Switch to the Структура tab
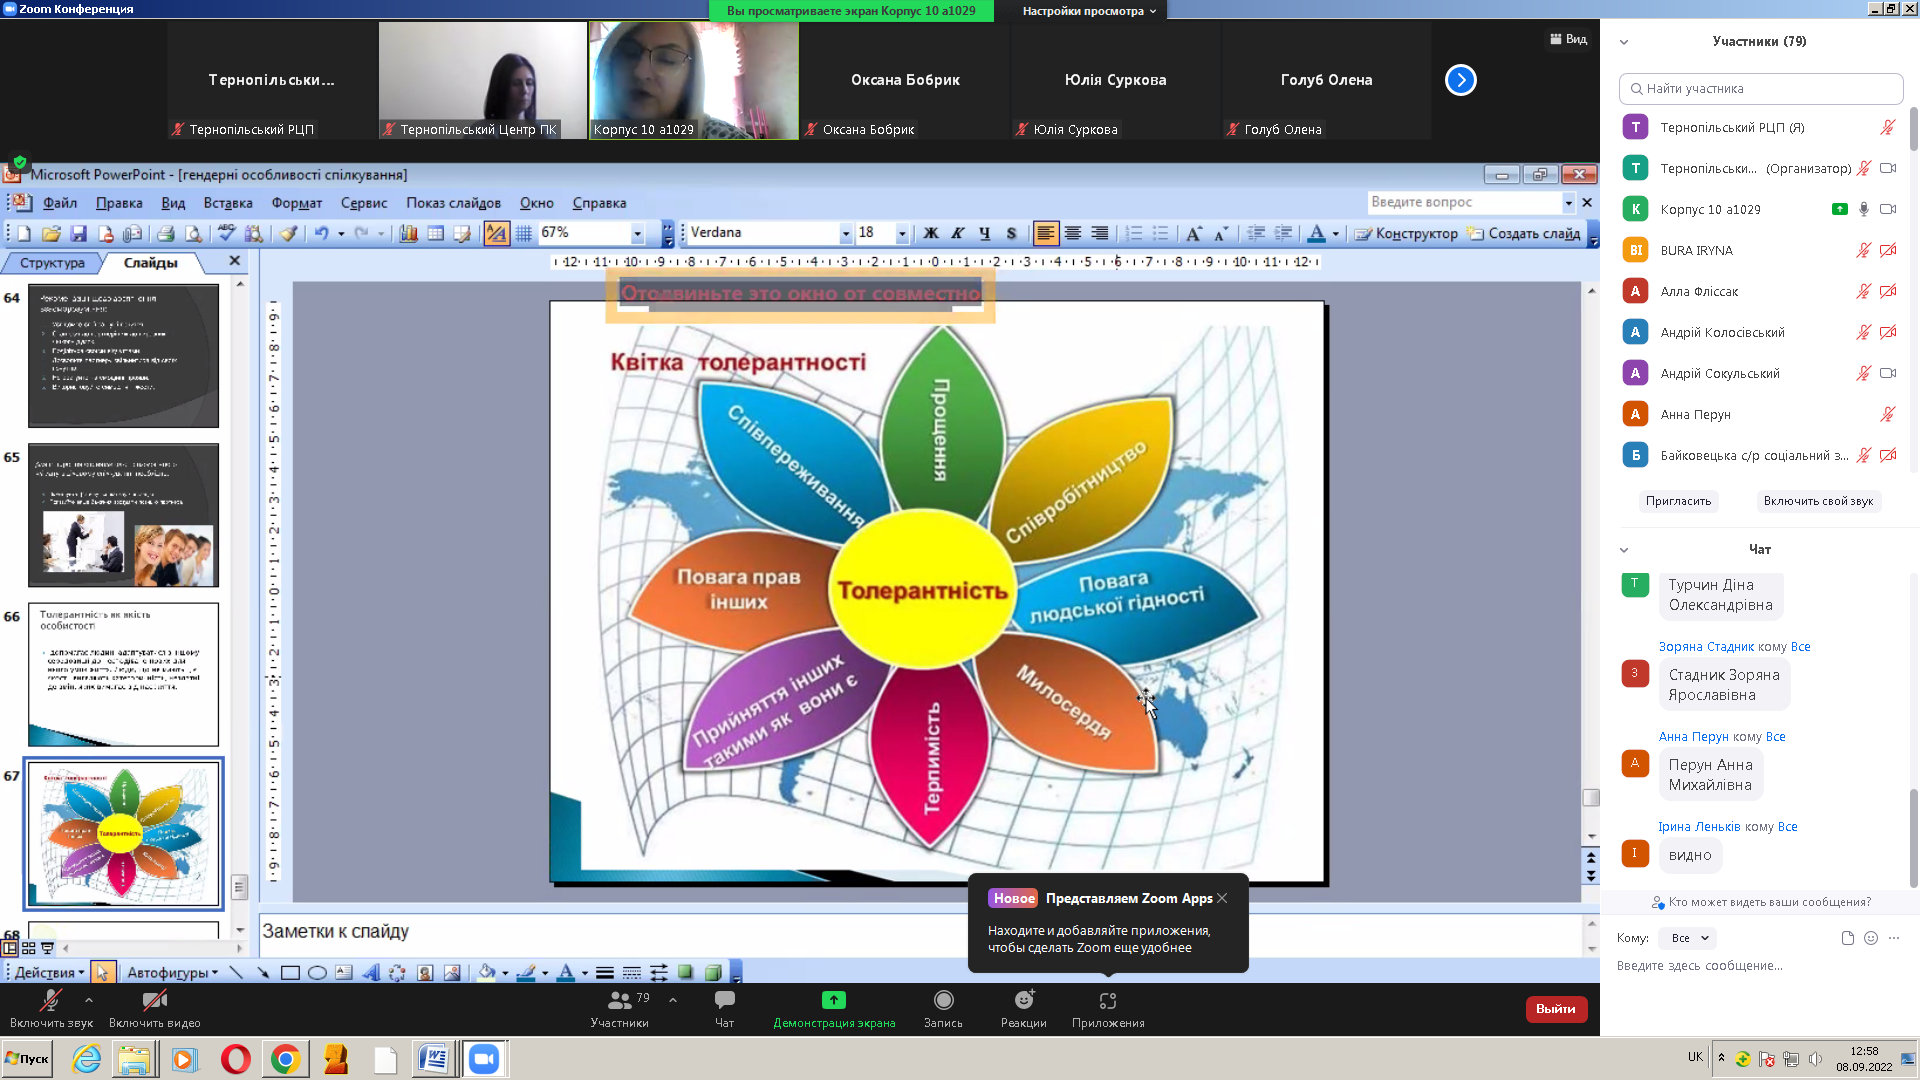This screenshot has width=1920, height=1080. tap(52, 263)
